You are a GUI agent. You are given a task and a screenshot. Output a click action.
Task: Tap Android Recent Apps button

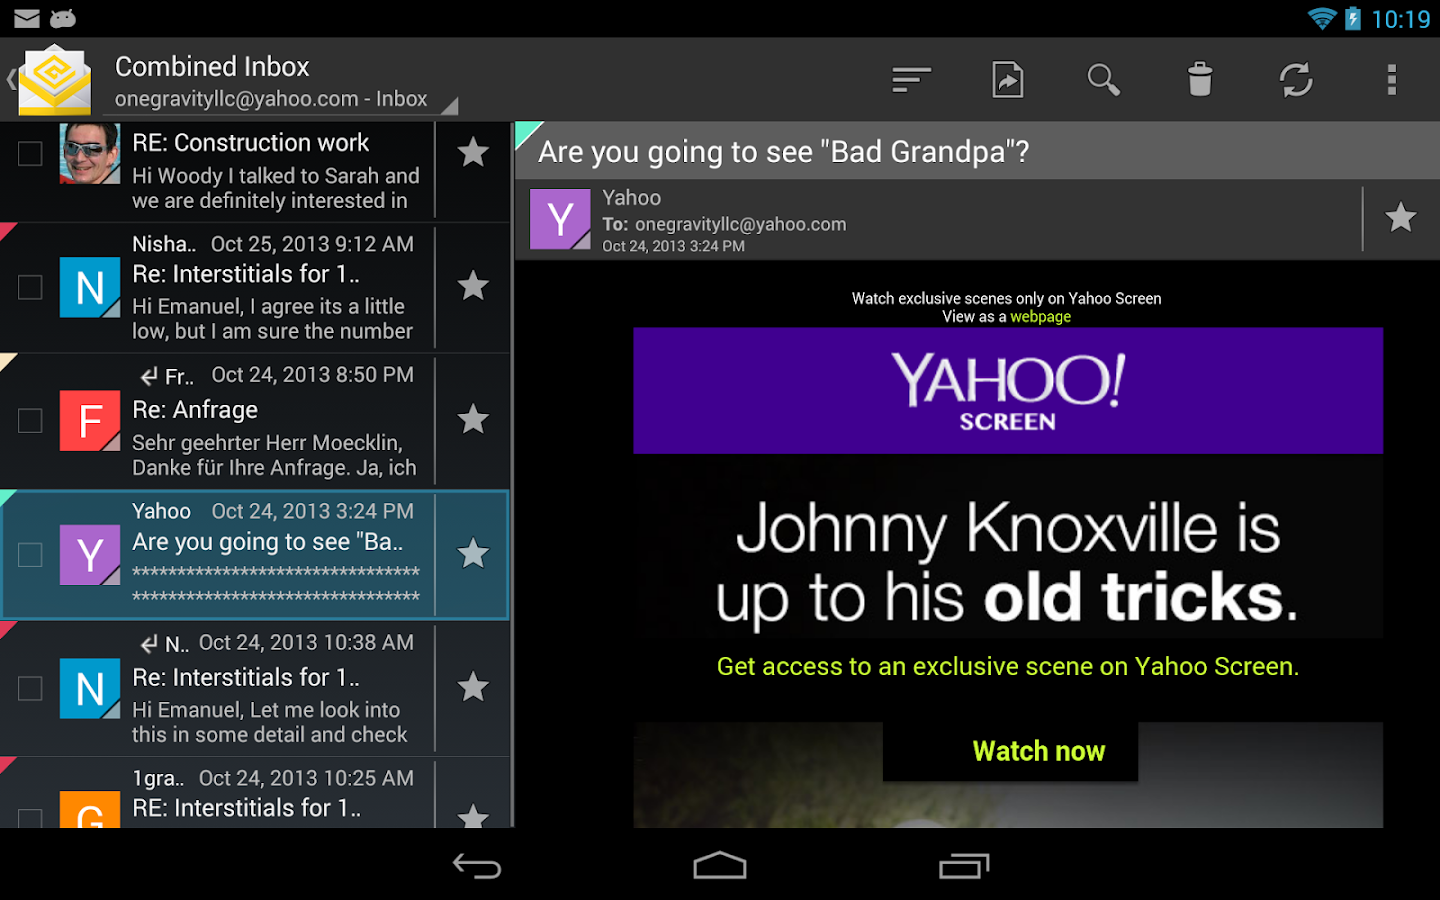[x=964, y=866]
